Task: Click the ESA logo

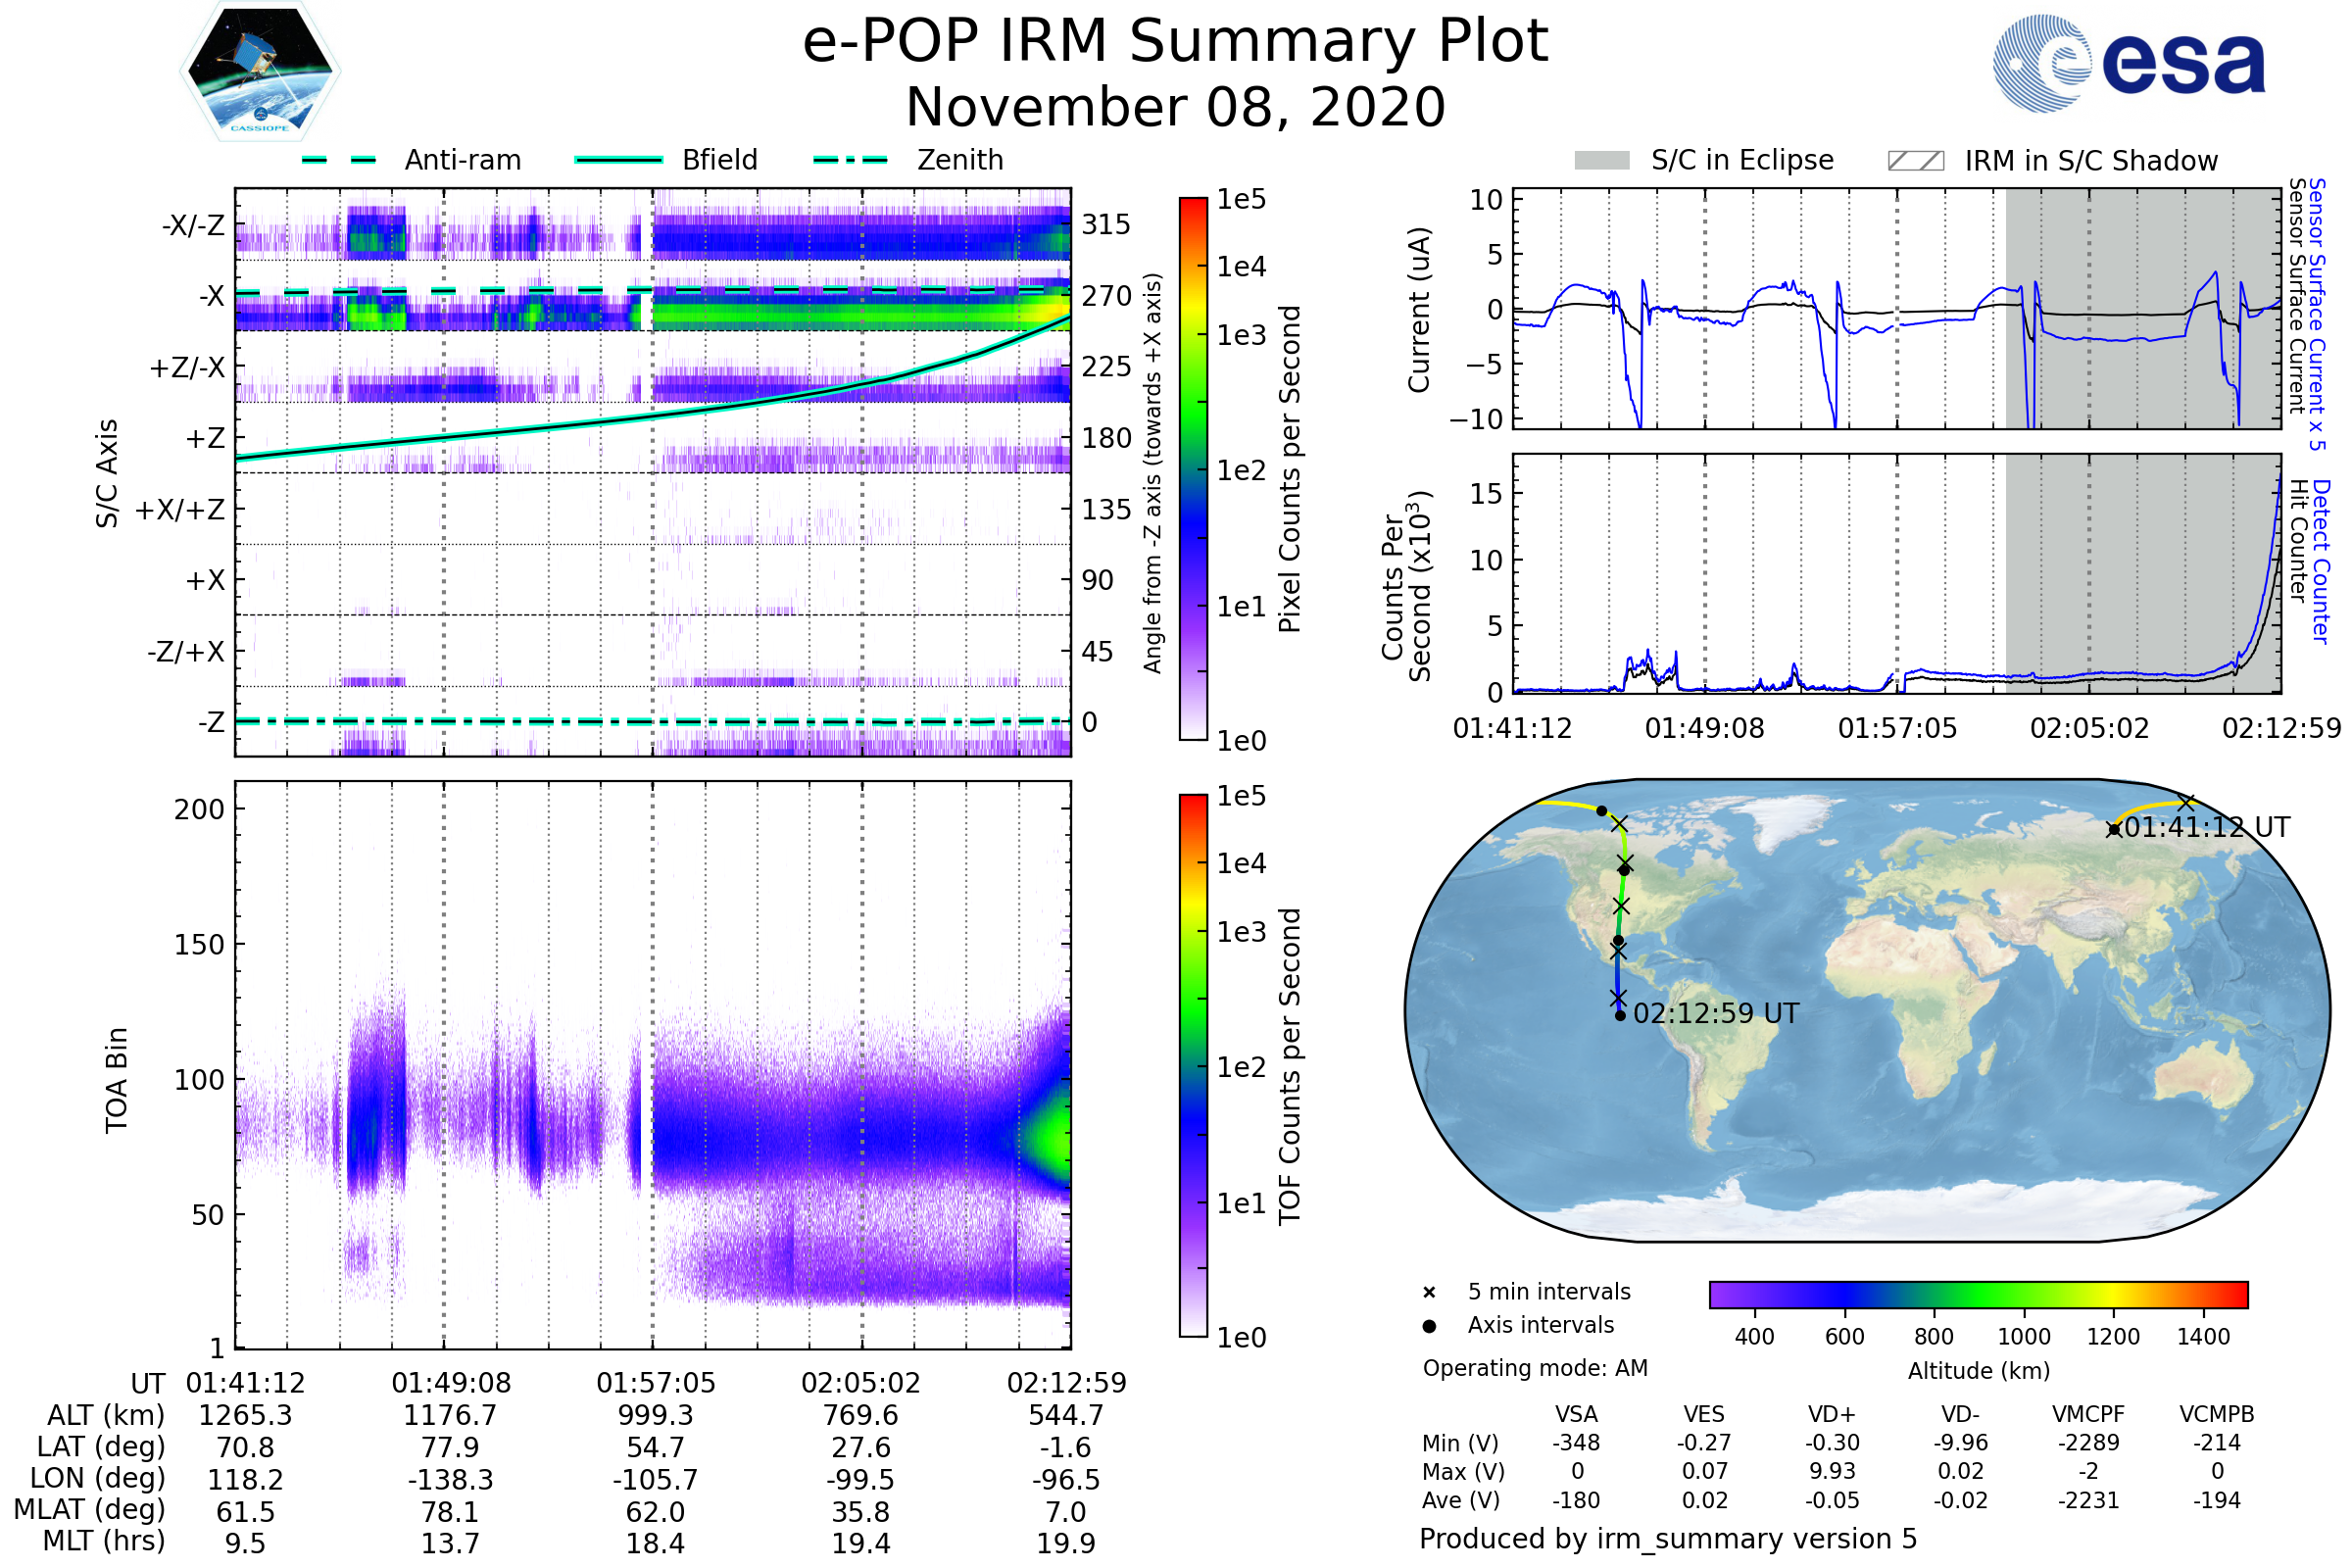Action: coord(2128,64)
